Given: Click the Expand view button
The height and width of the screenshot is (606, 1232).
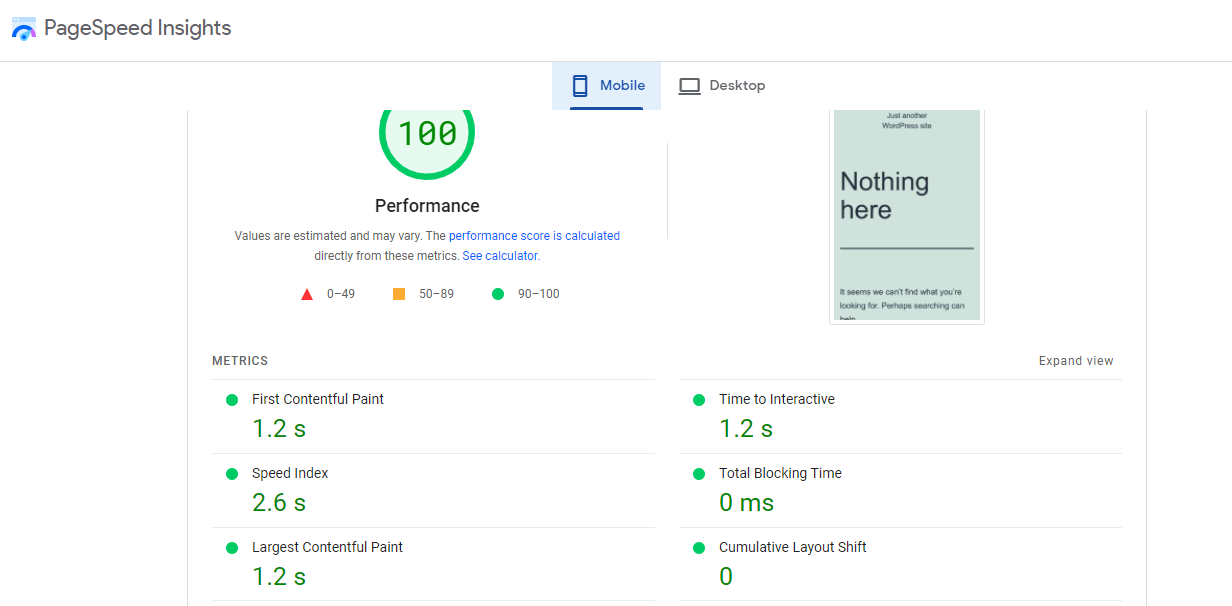Looking at the screenshot, I should pyautogui.click(x=1076, y=361).
